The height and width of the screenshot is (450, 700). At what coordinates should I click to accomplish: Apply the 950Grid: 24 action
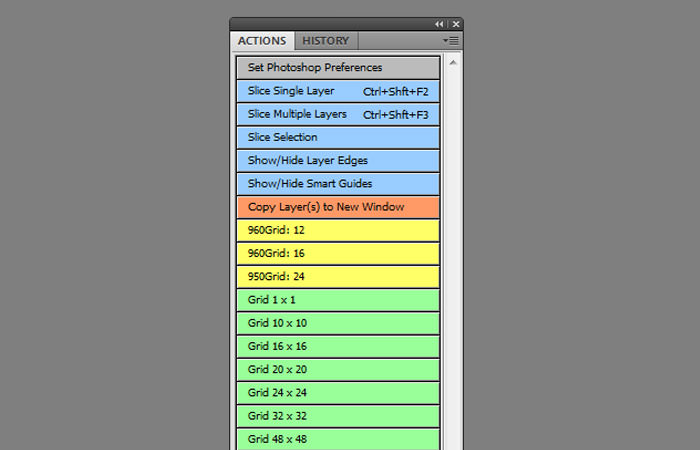(x=338, y=277)
